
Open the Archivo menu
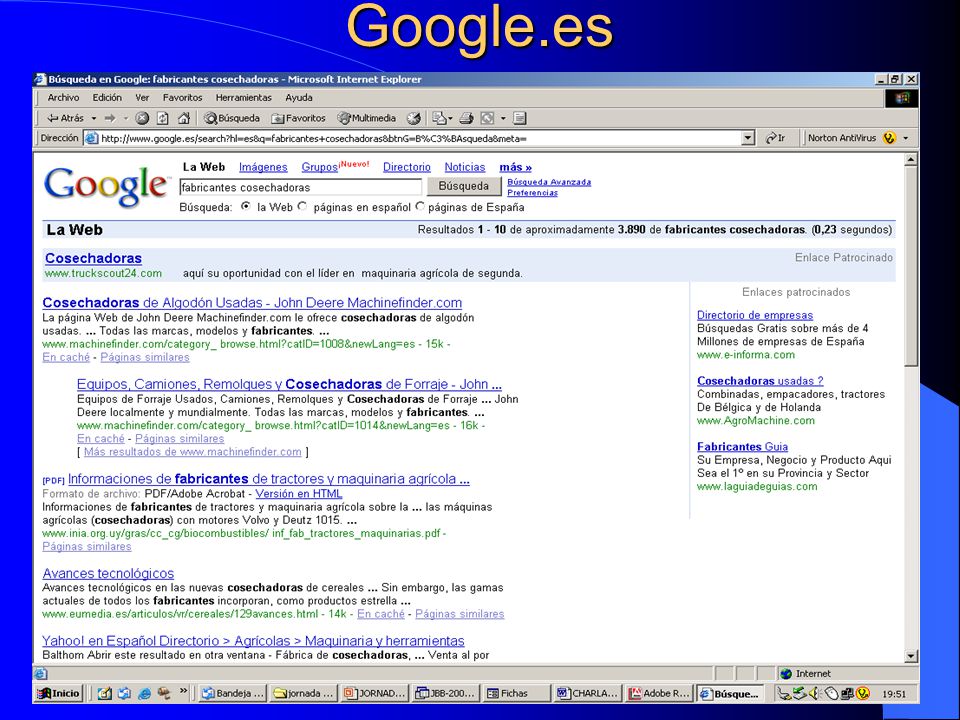pos(63,97)
